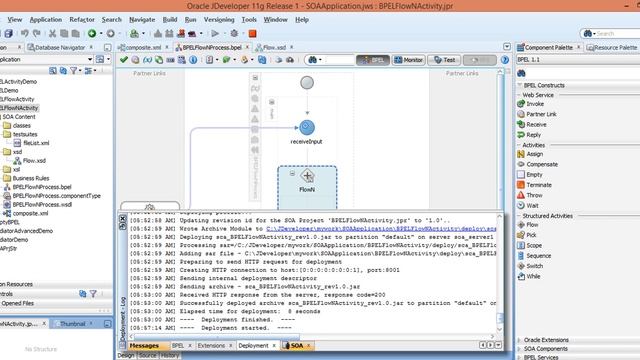The image size is (640, 360).
Task: Open the Resource Palette tab
Action: point(612,47)
